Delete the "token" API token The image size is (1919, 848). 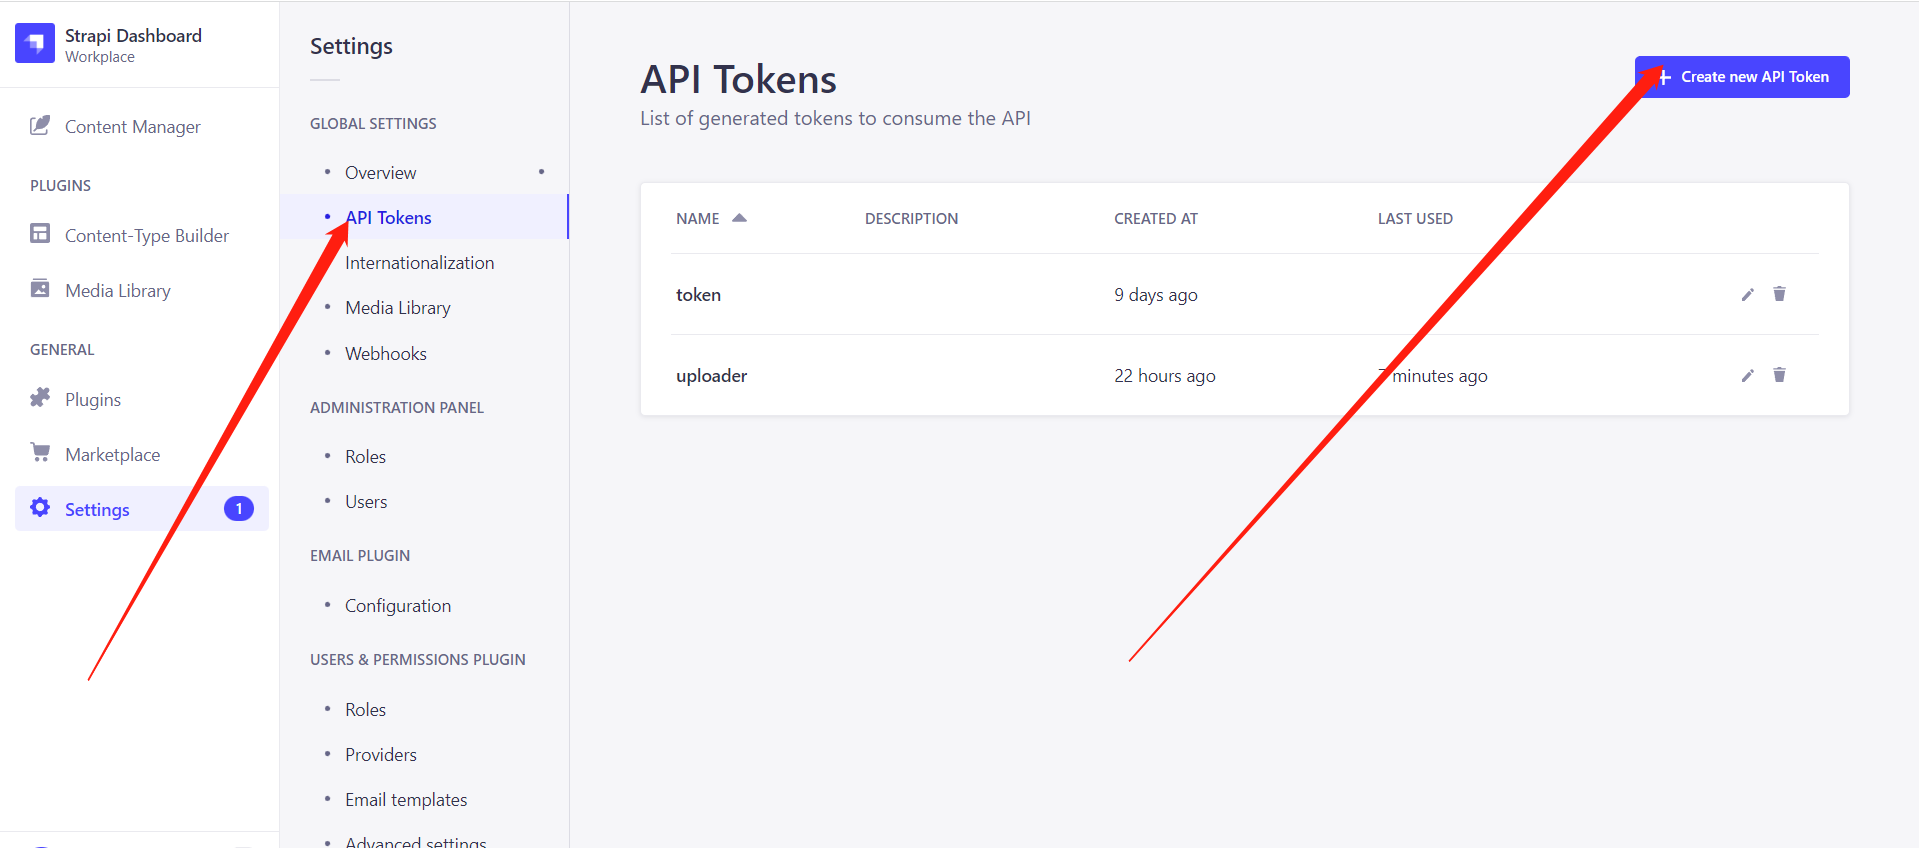1779,294
